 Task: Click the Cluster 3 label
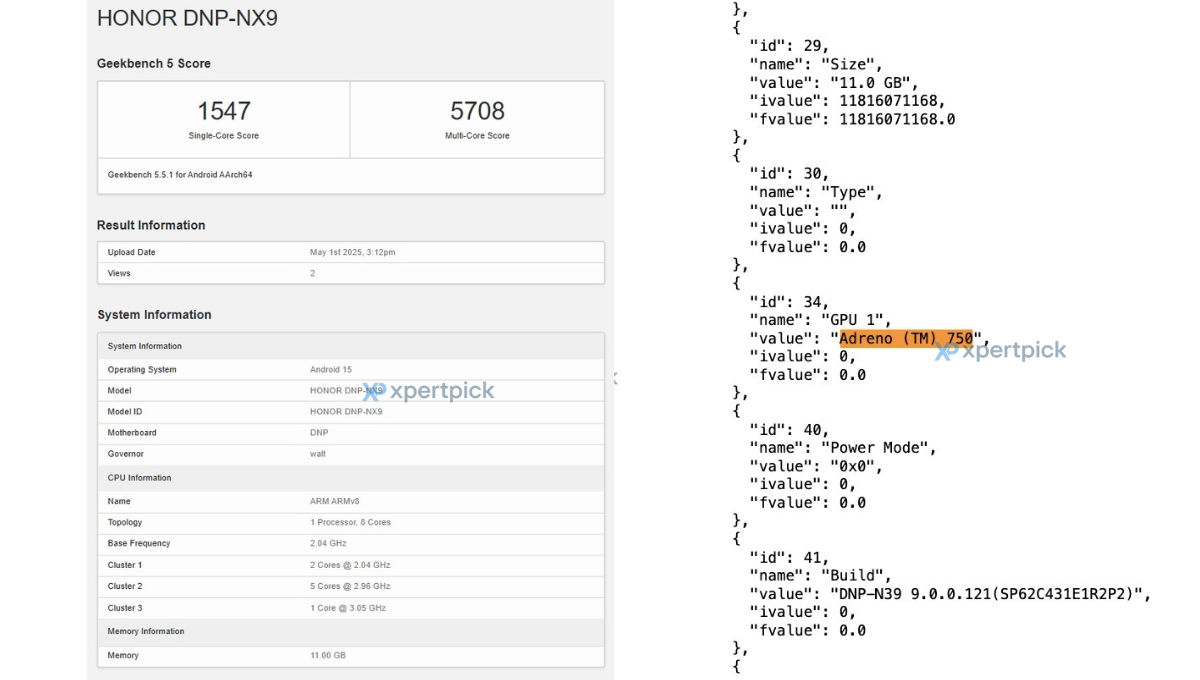coord(125,608)
